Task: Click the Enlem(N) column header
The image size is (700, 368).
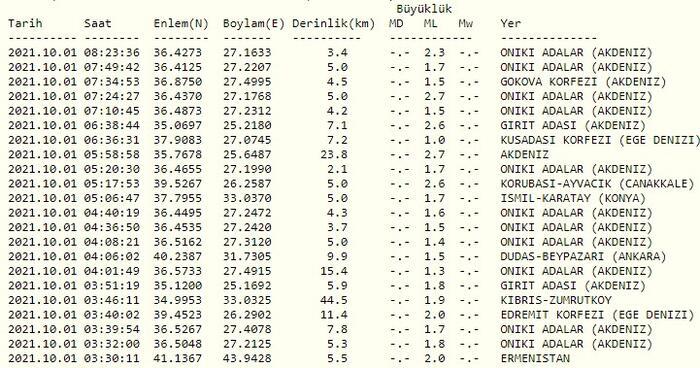Action: click(181, 24)
